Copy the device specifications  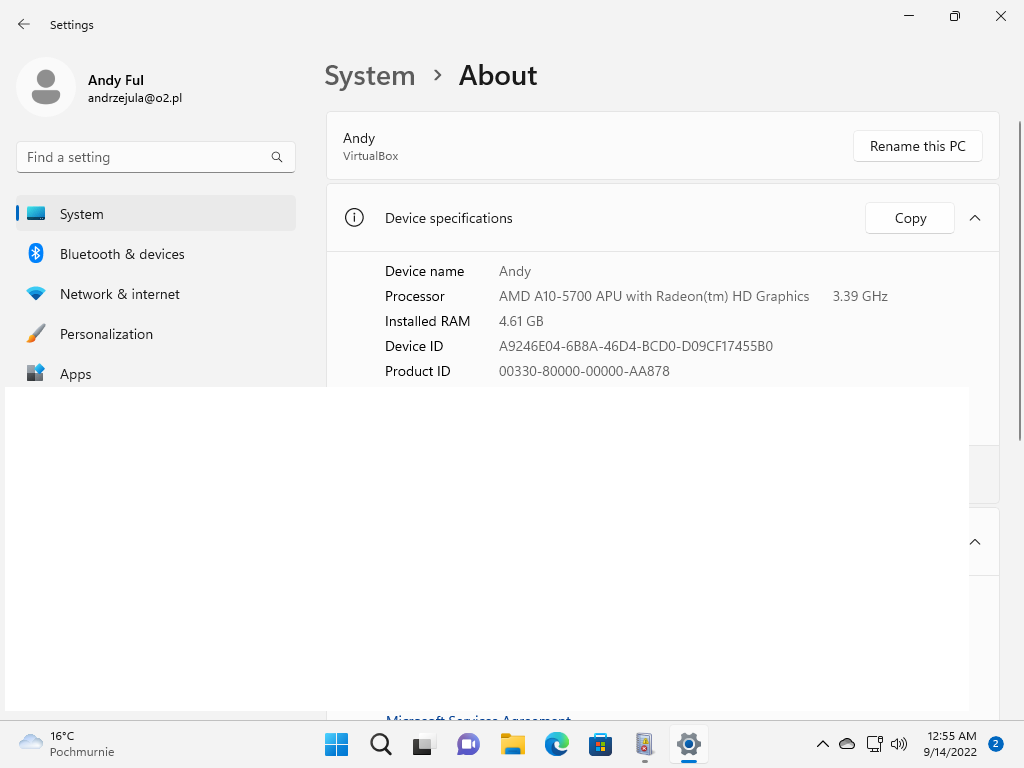(909, 218)
